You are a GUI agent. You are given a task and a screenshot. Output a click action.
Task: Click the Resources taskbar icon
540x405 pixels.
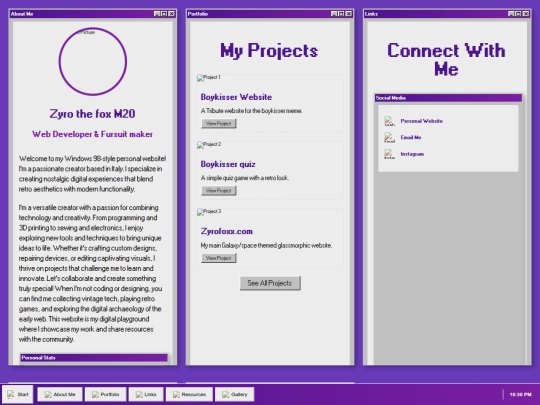[176, 395]
